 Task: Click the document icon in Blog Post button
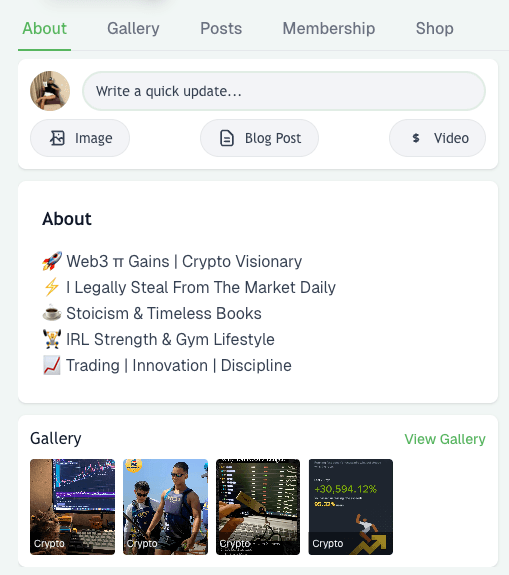[227, 138]
